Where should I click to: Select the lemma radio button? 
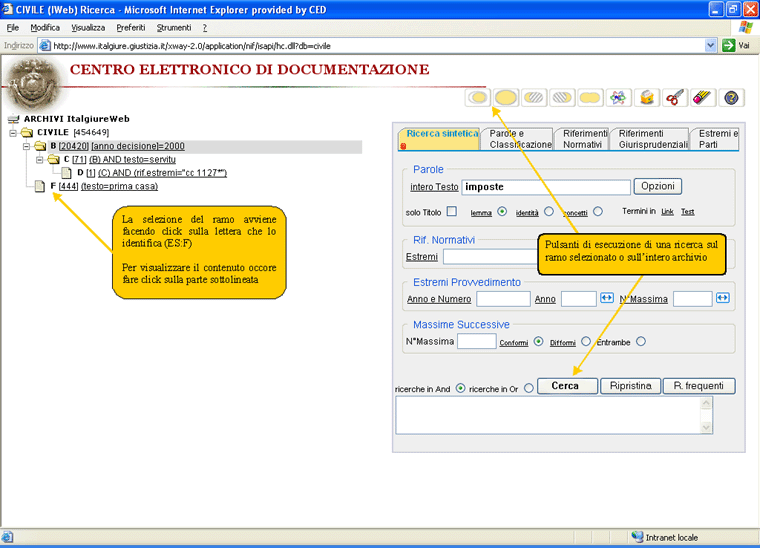502,211
